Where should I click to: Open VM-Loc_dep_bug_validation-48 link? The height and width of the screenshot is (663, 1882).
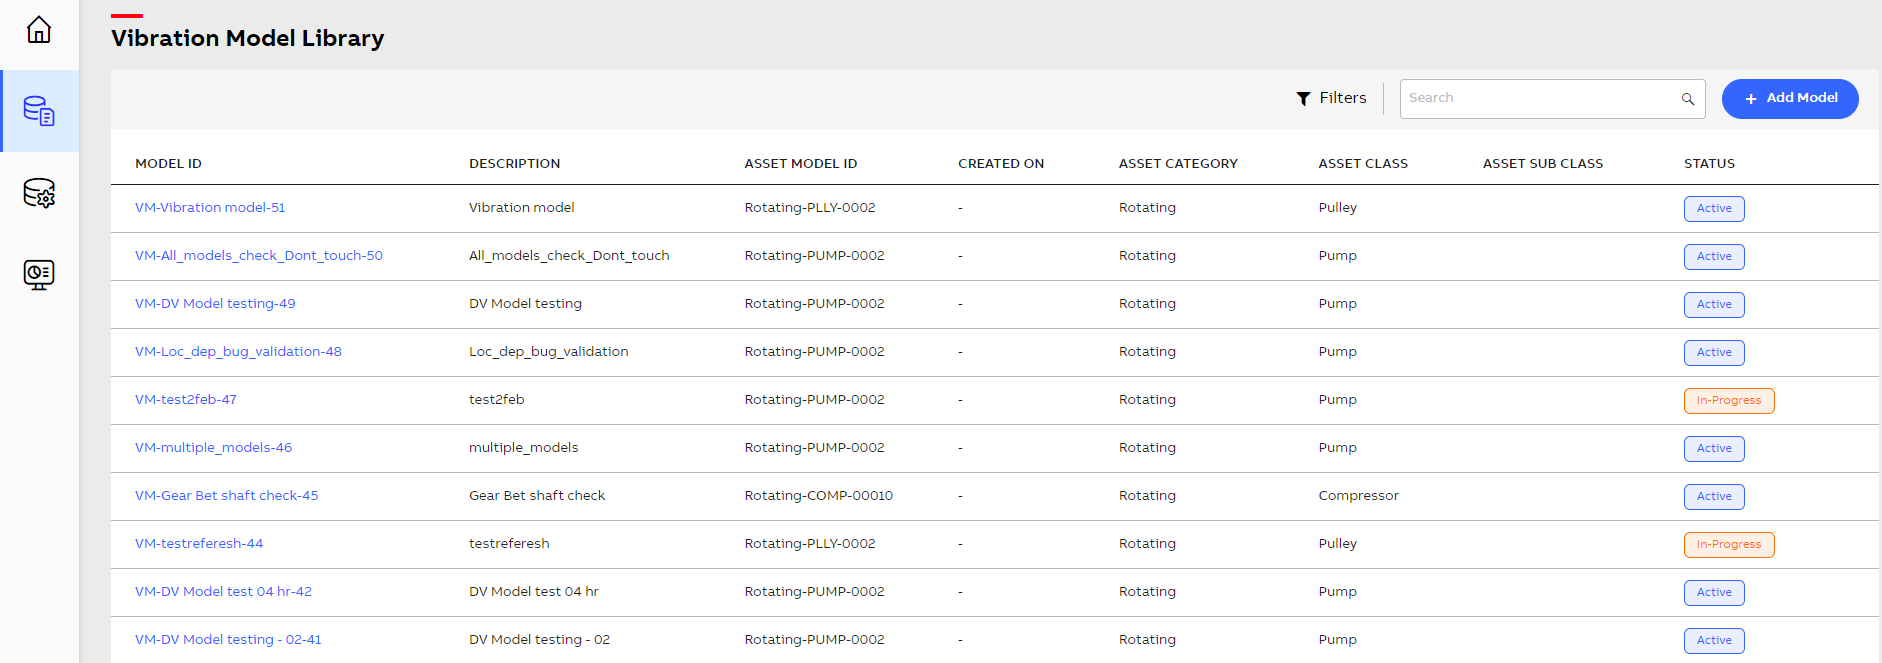pos(238,352)
